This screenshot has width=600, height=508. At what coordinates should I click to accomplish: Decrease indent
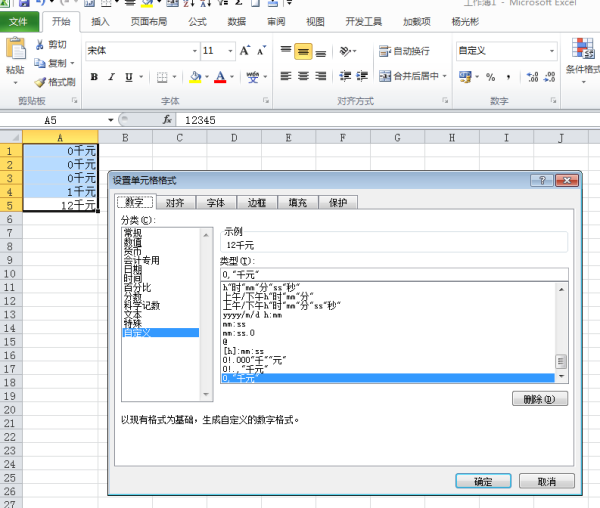[x=345, y=76]
